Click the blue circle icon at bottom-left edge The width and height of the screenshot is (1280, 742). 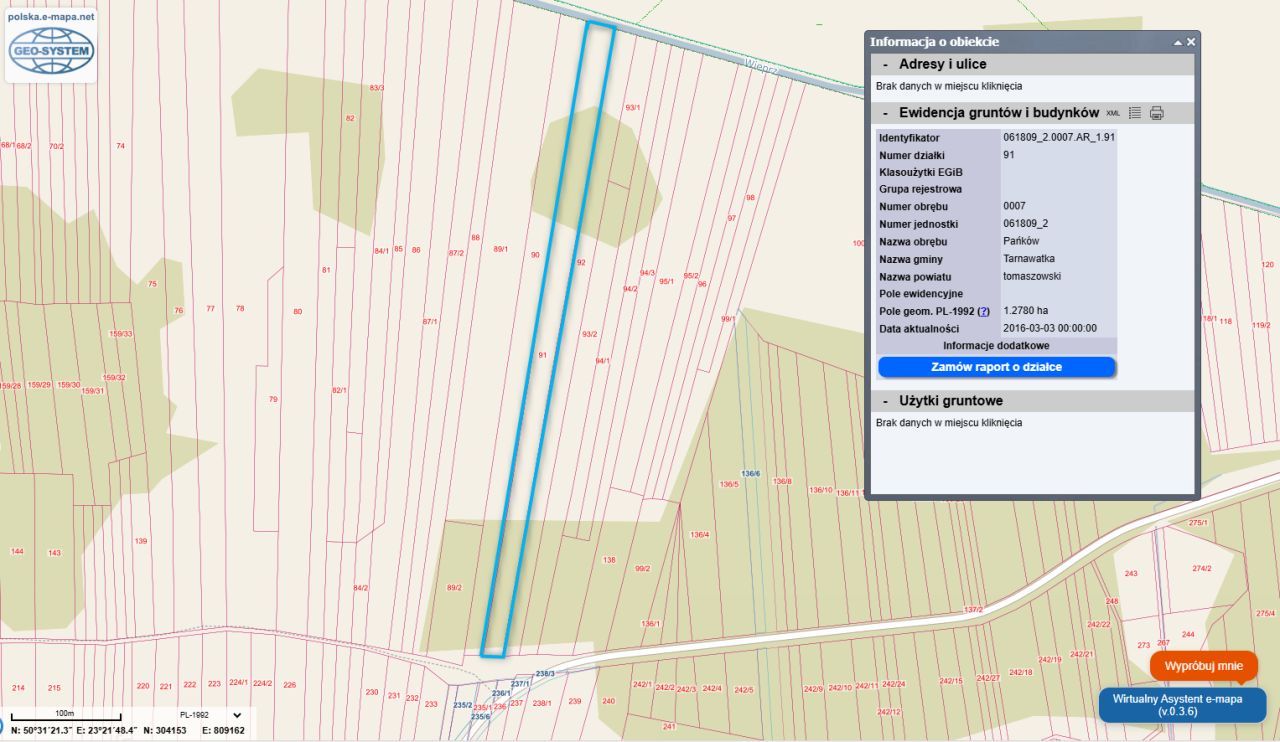(2, 725)
